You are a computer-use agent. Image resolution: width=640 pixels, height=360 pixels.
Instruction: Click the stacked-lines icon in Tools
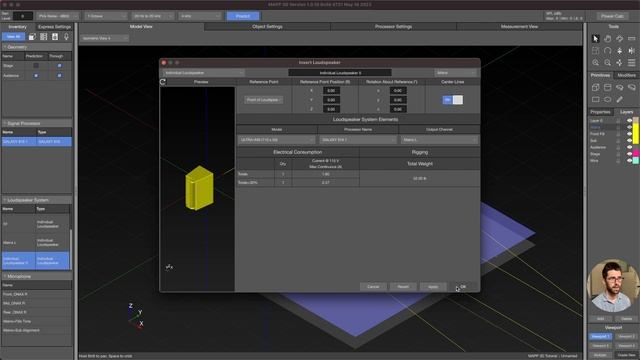(x=631, y=62)
